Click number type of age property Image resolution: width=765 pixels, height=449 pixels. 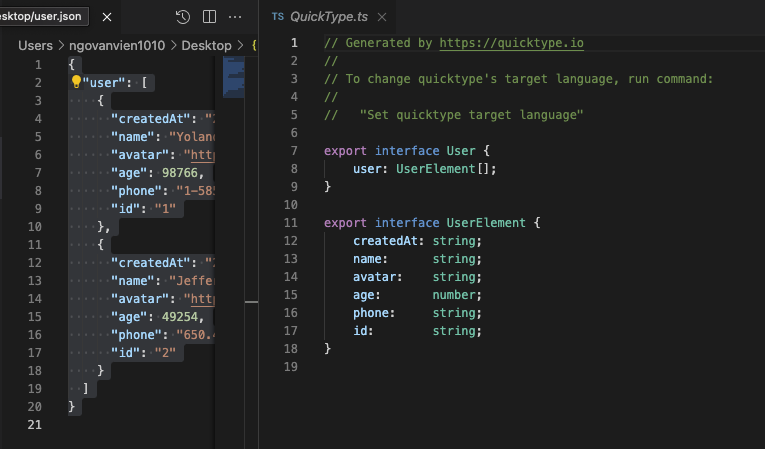tap(453, 295)
